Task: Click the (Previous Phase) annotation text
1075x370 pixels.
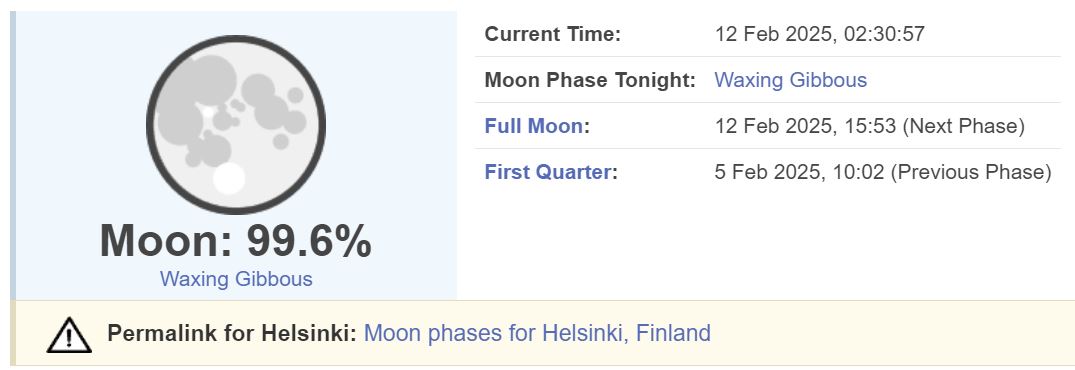Action: [x=971, y=172]
